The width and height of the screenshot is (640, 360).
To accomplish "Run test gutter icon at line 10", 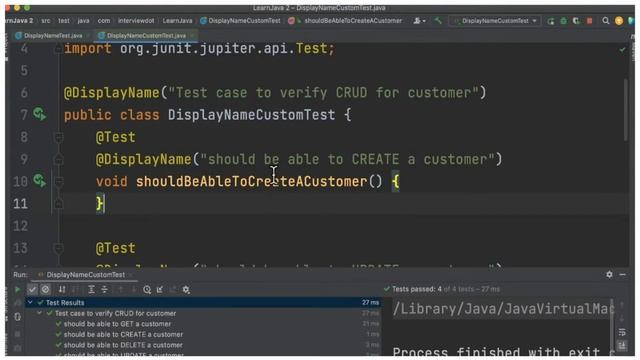I will coord(40,180).
